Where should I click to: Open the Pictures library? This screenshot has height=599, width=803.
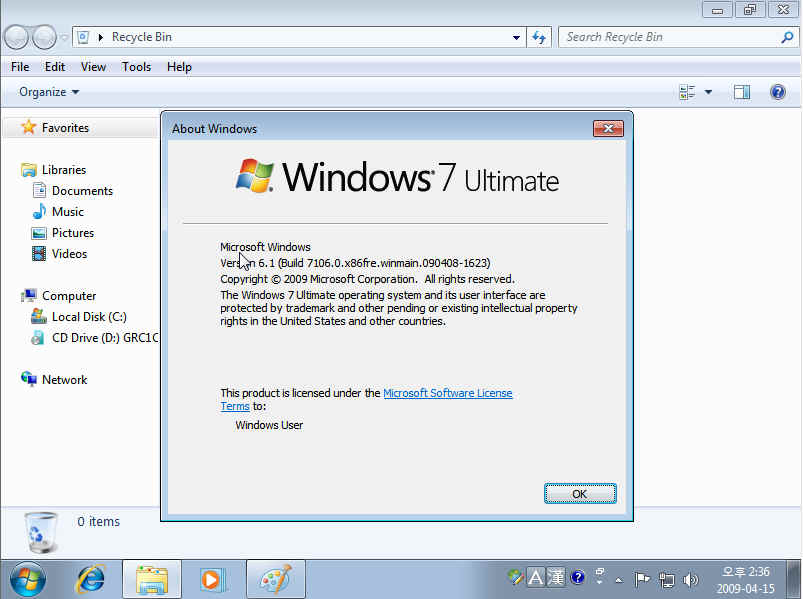73,233
